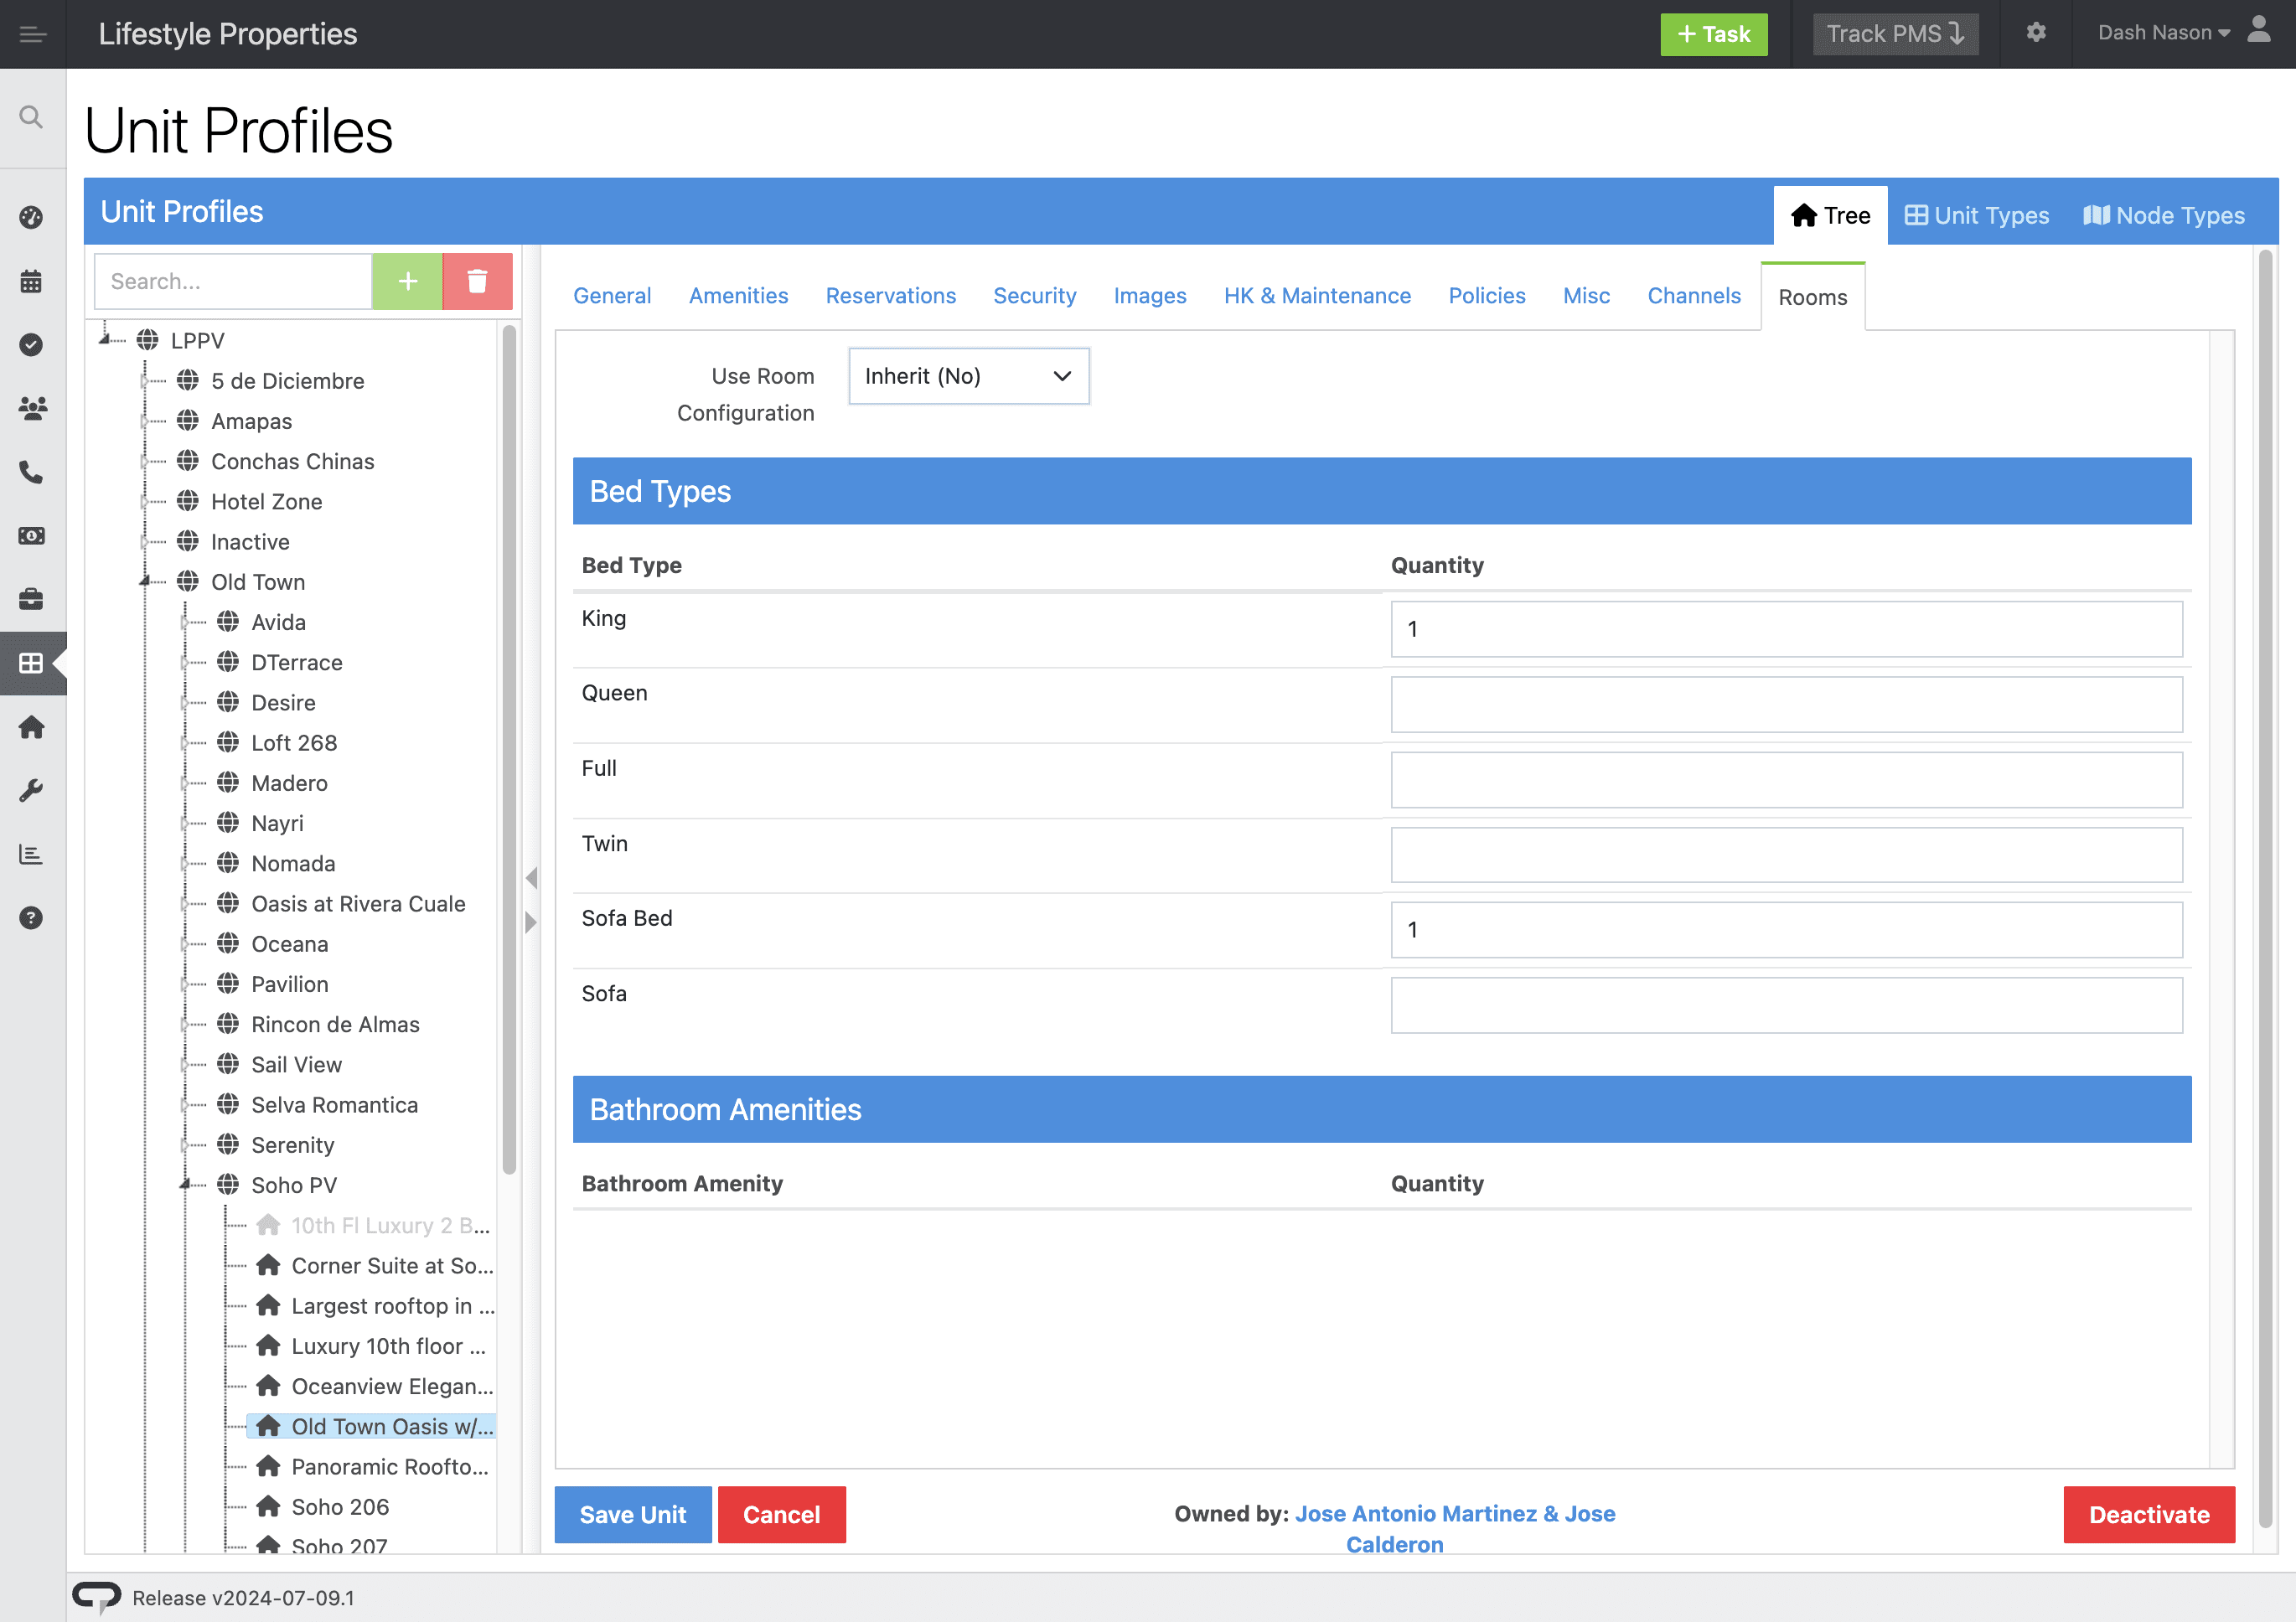Image resolution: width=2296 pixels, height=1622 pixels.
Task: Switch to the Reservations tab
Action: 890,296
